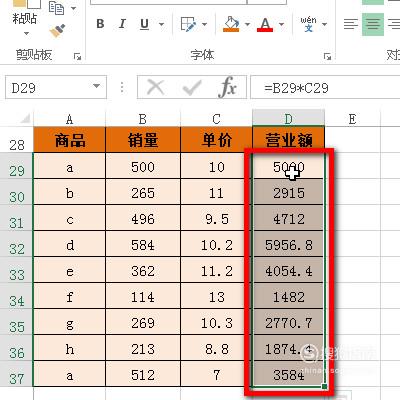Toggle Underline formatting
This screenshot has height=400, width=400.
click(x=144, y=24)
